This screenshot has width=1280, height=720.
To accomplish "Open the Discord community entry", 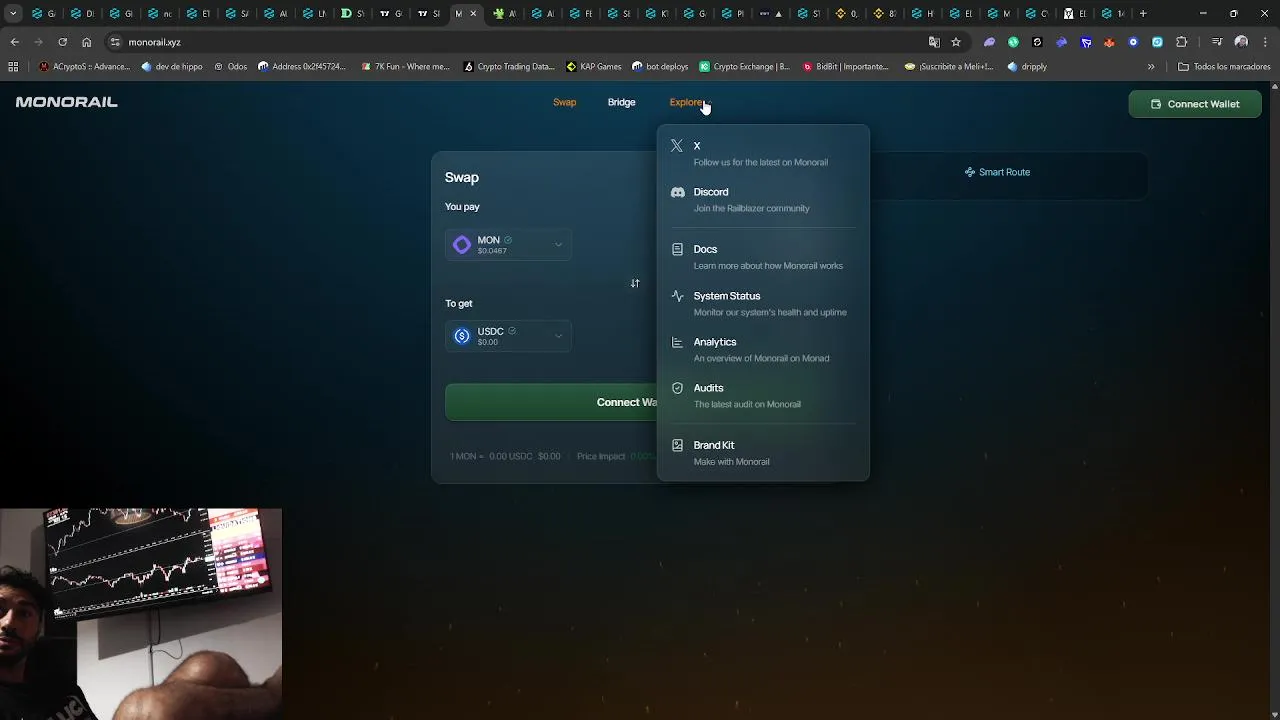I will click(763, 200).
